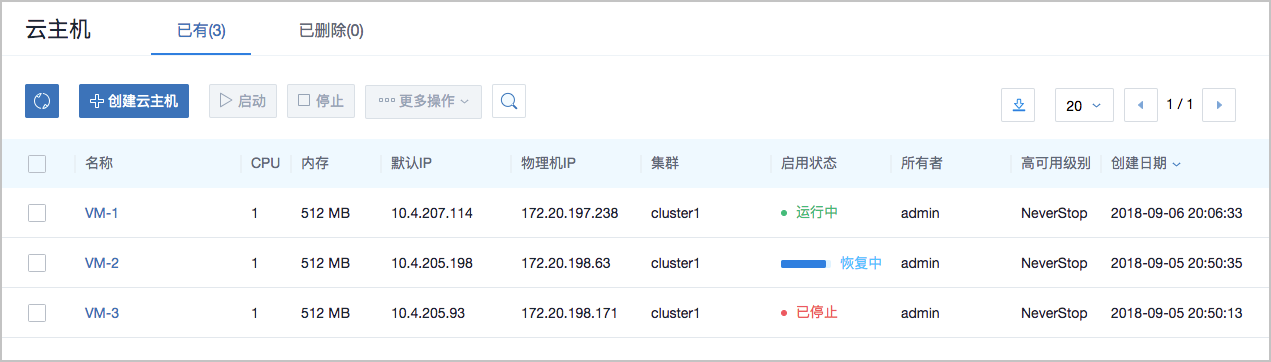Click 所有者 column header
The height and width of the screenshot is (362, 1271).
pos(922,163)
